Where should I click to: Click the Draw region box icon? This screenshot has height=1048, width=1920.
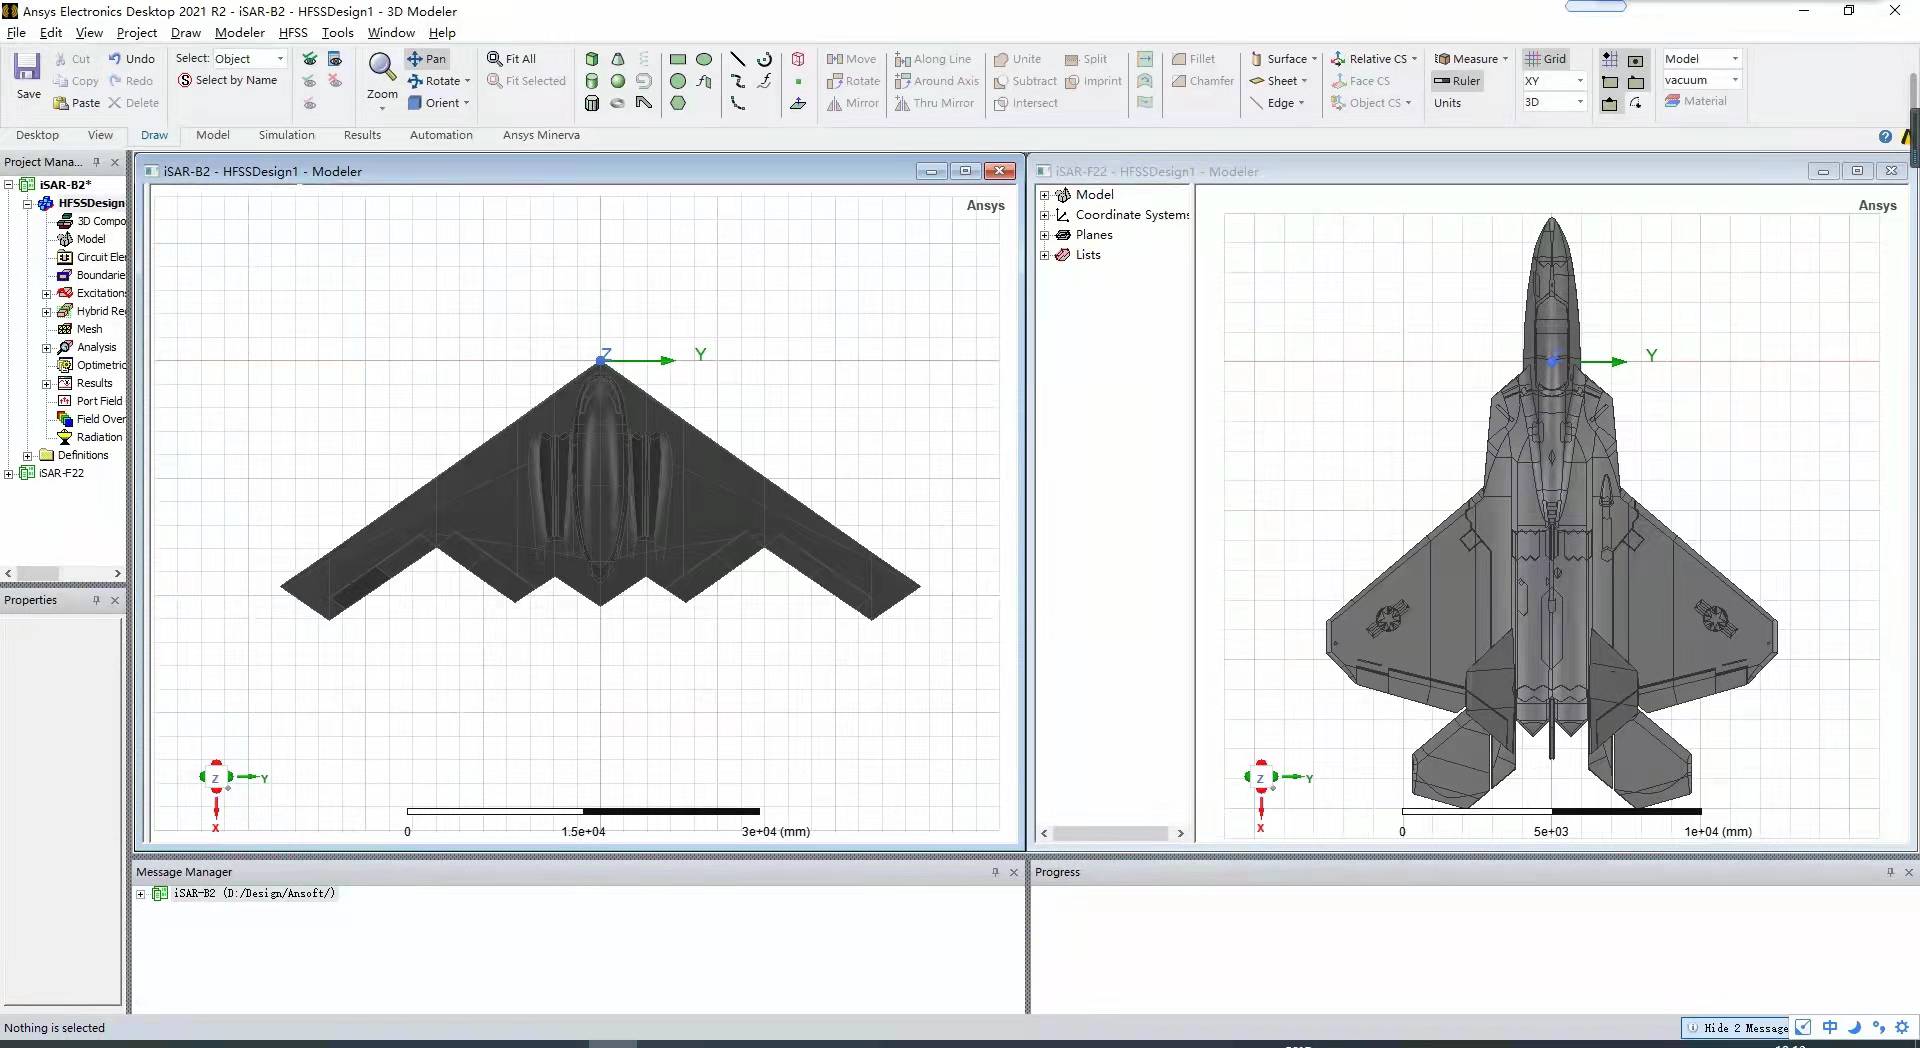[798, 59]
